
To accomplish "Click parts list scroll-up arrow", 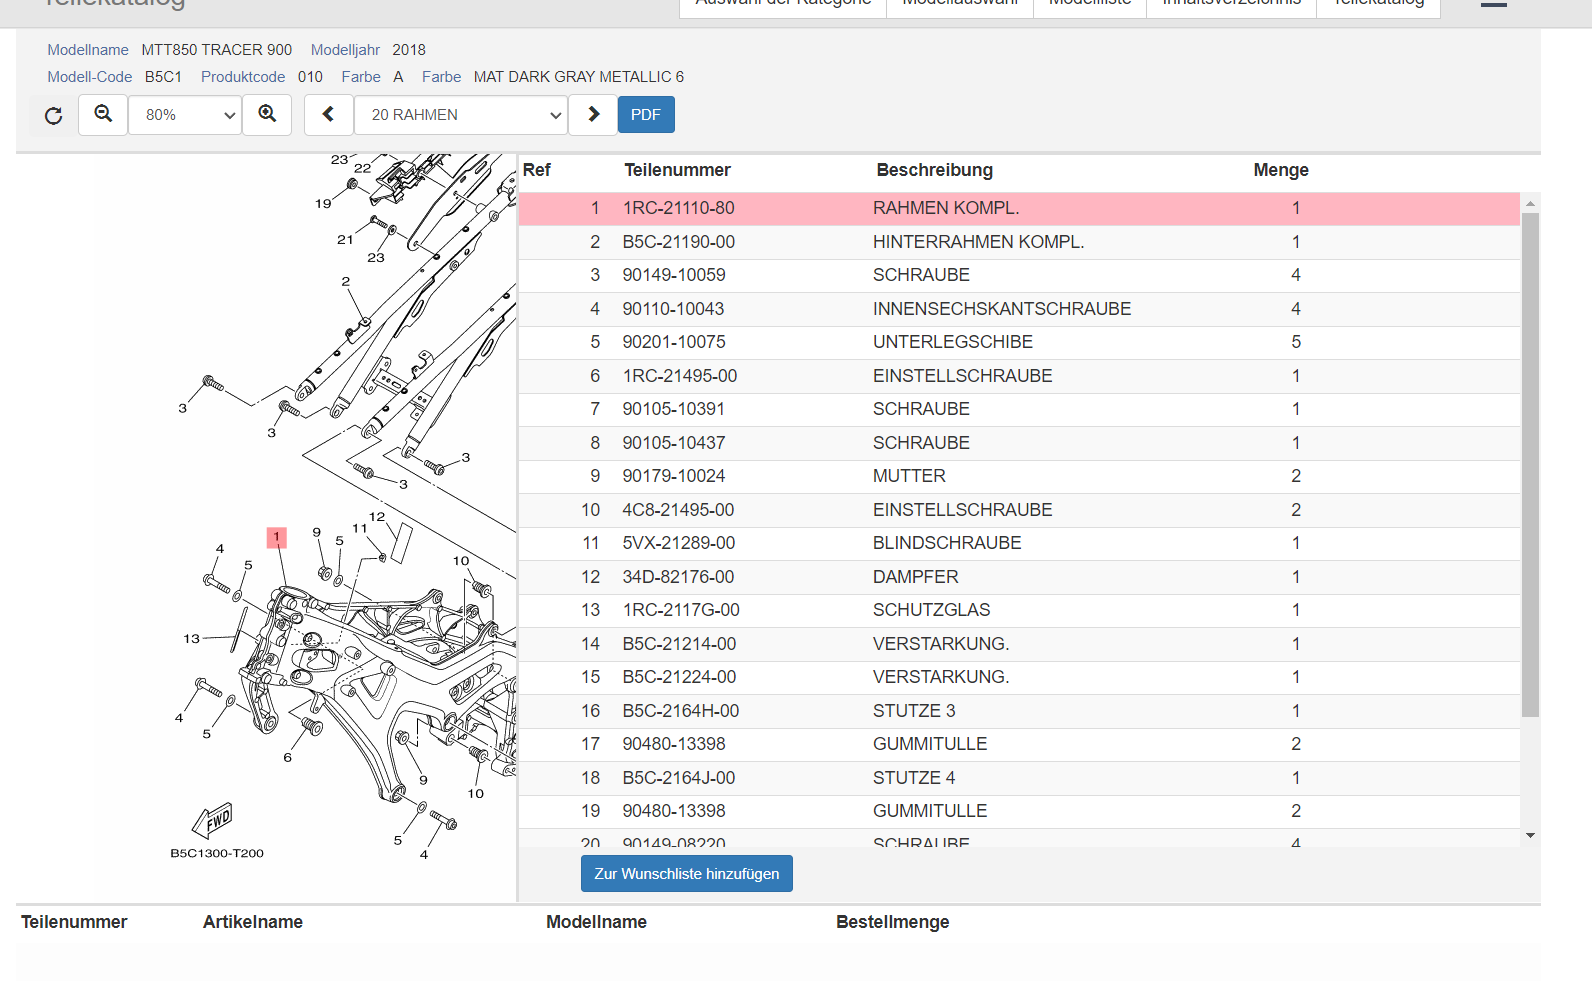I will click(1530, 204).
